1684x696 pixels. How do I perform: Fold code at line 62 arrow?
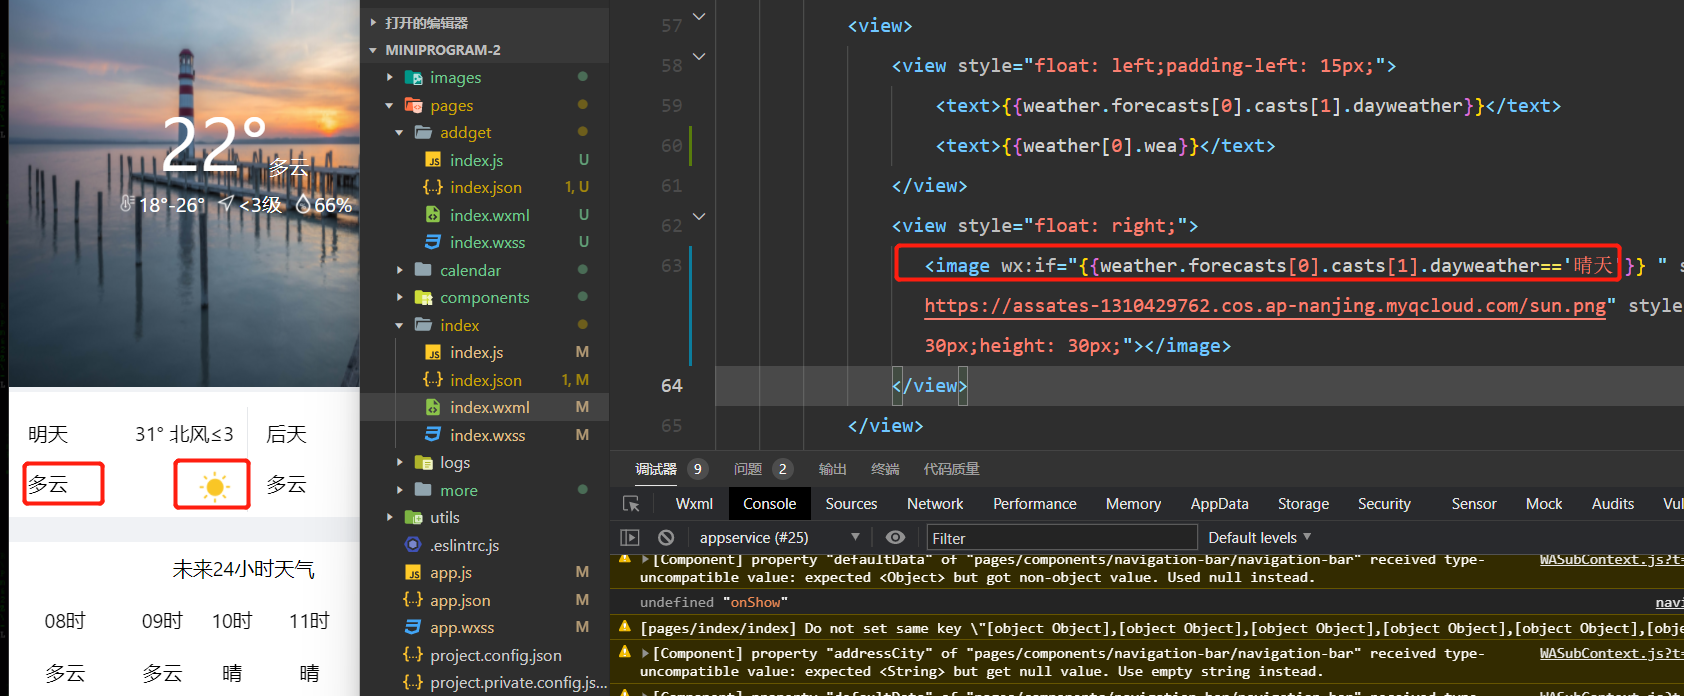(x=699, y=216)
